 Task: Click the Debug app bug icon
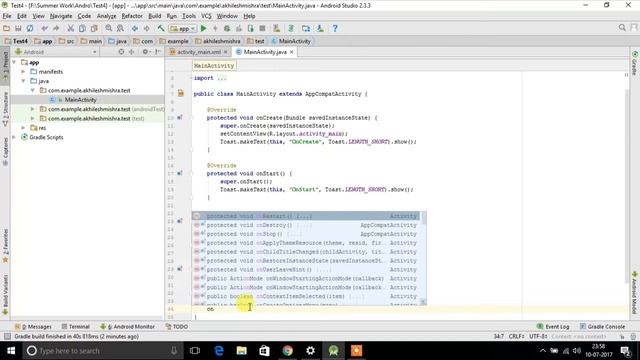[x=227, y=28]
